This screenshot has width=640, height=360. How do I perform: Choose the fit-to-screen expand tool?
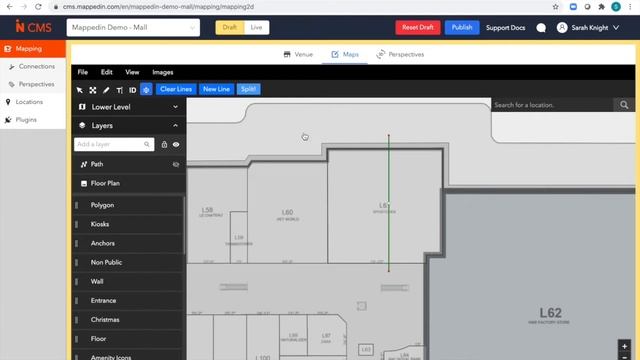tap(93, 90)
